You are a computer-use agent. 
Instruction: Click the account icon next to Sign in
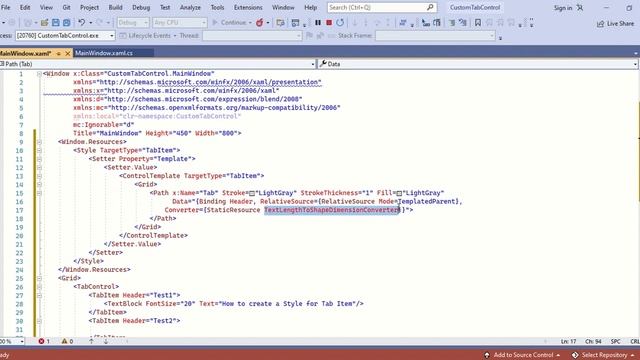point(580,7)
